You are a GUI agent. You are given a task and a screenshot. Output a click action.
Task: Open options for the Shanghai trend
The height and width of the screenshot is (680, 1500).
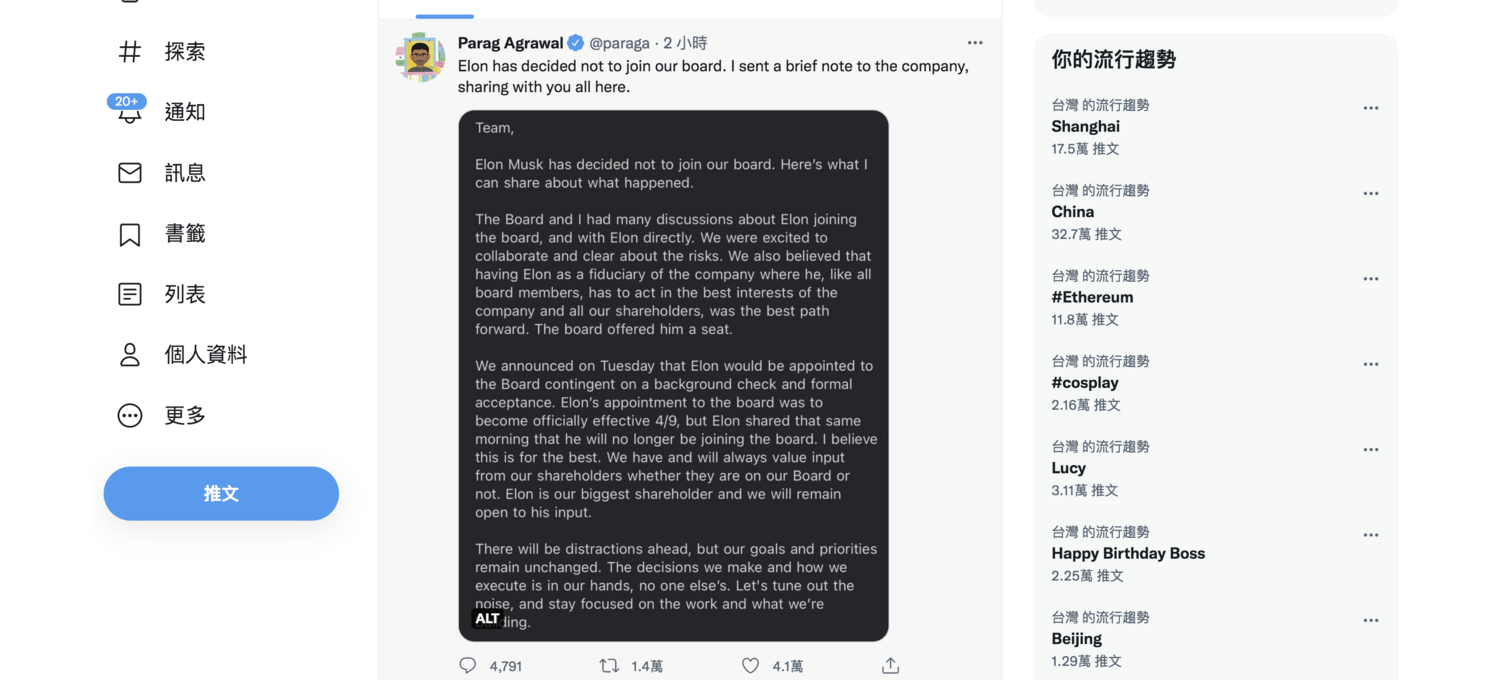point(1371,108)
